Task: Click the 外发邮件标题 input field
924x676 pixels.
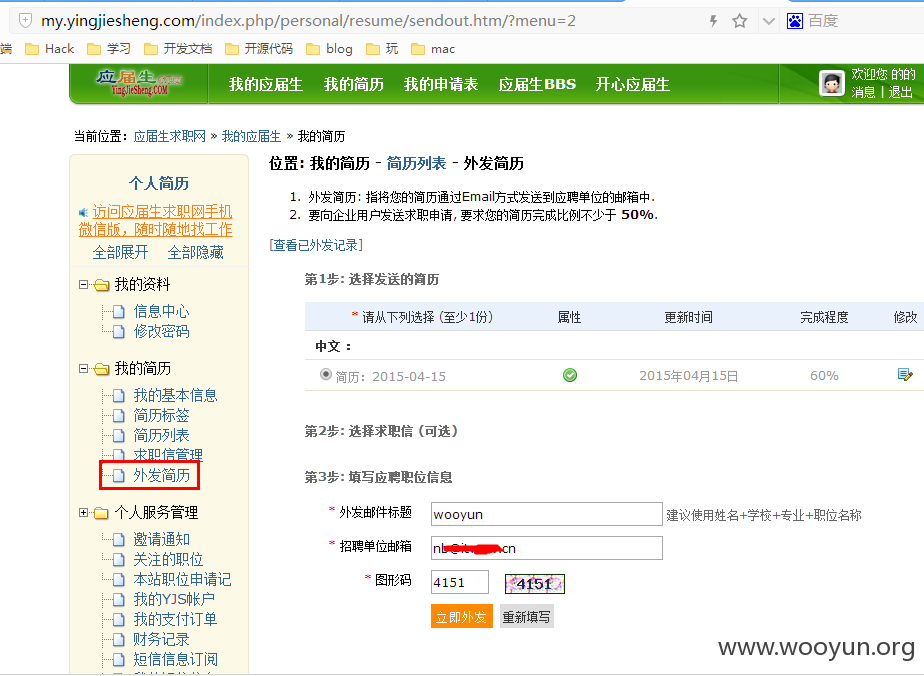Action: click(547, 514)
